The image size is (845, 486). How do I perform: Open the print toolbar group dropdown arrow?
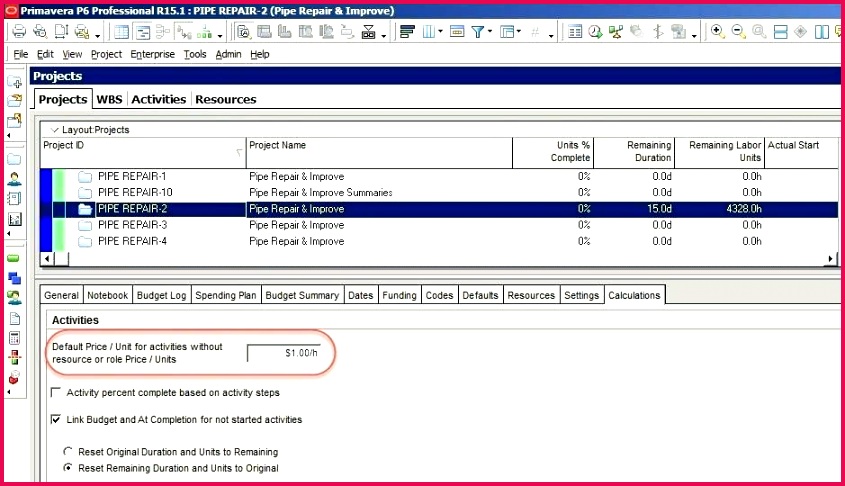pos(98,36)
